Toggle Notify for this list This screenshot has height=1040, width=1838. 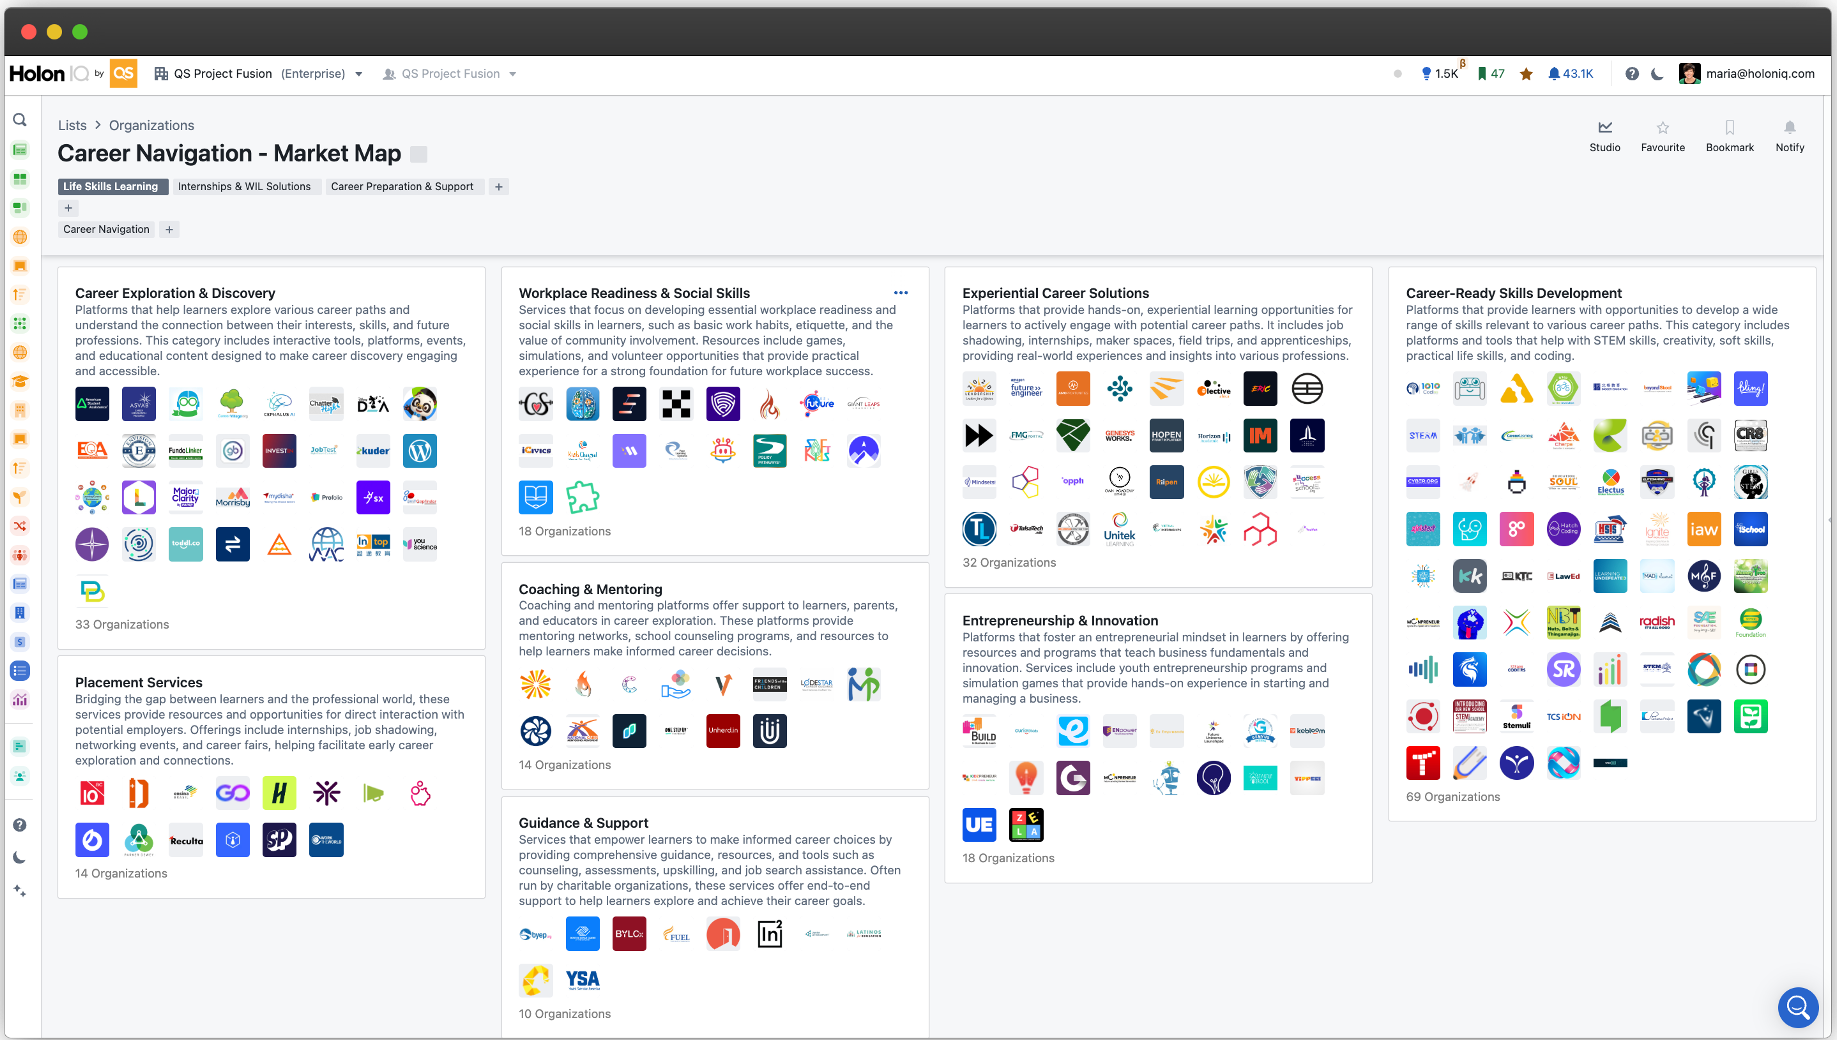[1790, 136]
